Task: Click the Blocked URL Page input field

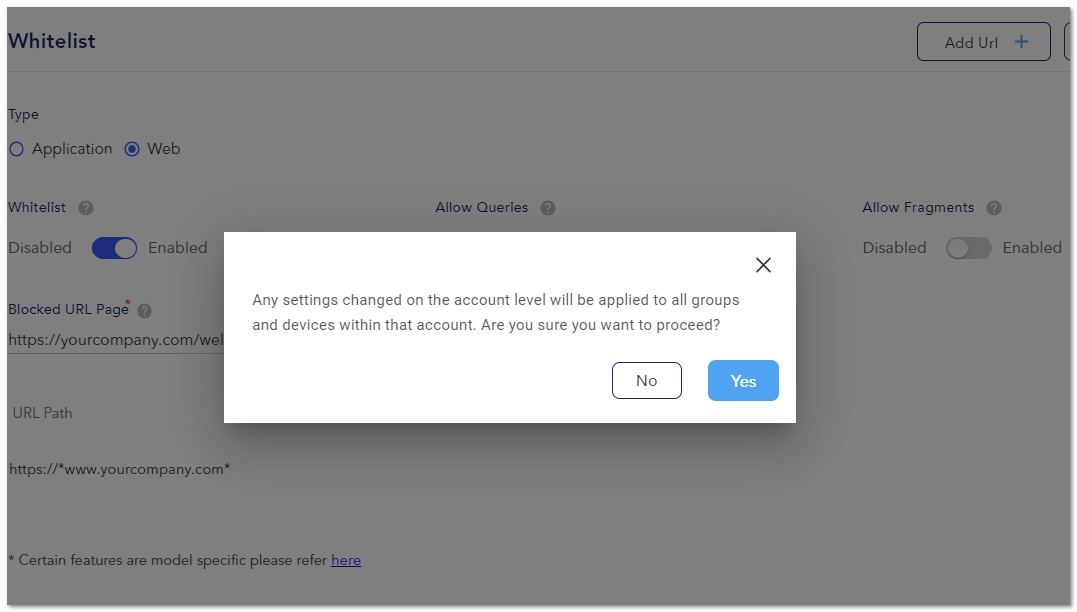Action: click(116, 340)
